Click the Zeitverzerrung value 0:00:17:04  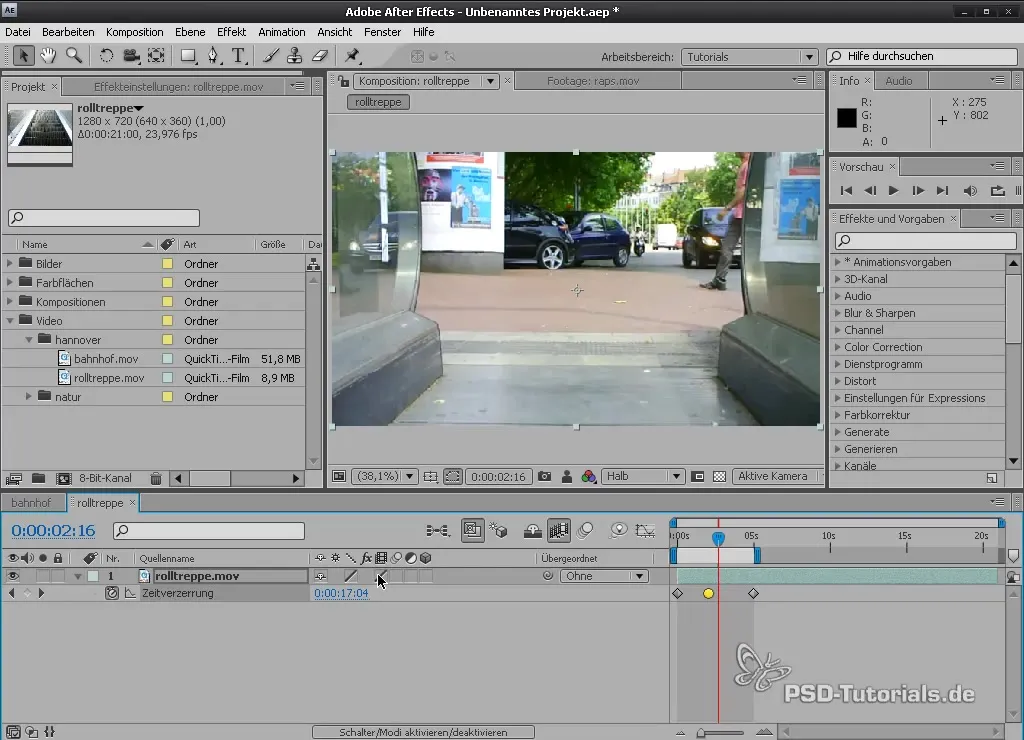(342, 593)
